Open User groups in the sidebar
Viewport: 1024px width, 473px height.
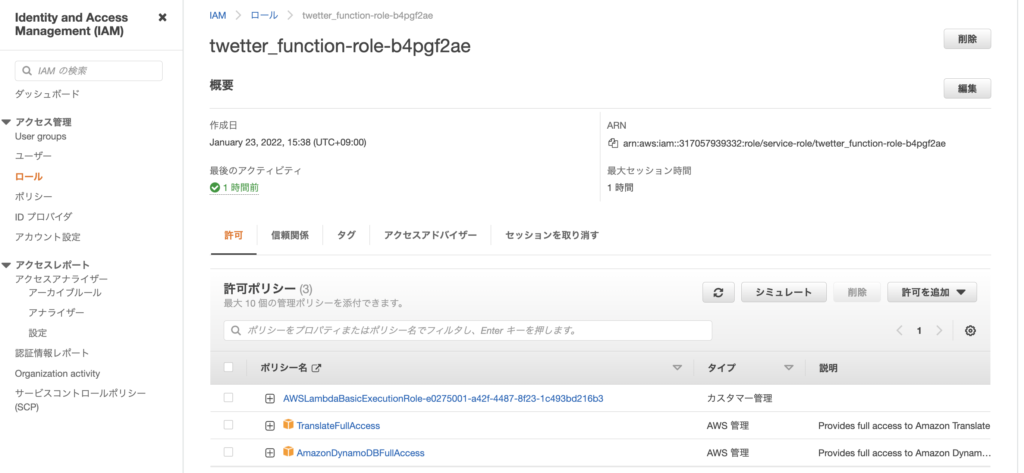pos(40,137)
